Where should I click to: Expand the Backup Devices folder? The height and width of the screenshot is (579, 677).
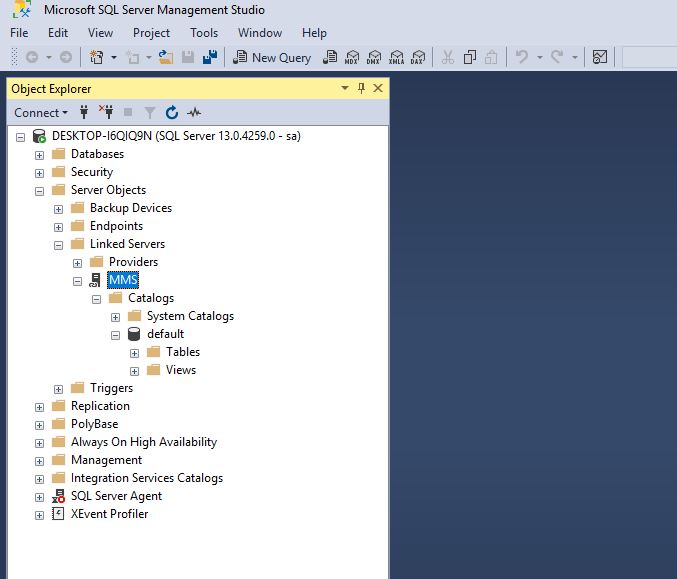(58, 209)
